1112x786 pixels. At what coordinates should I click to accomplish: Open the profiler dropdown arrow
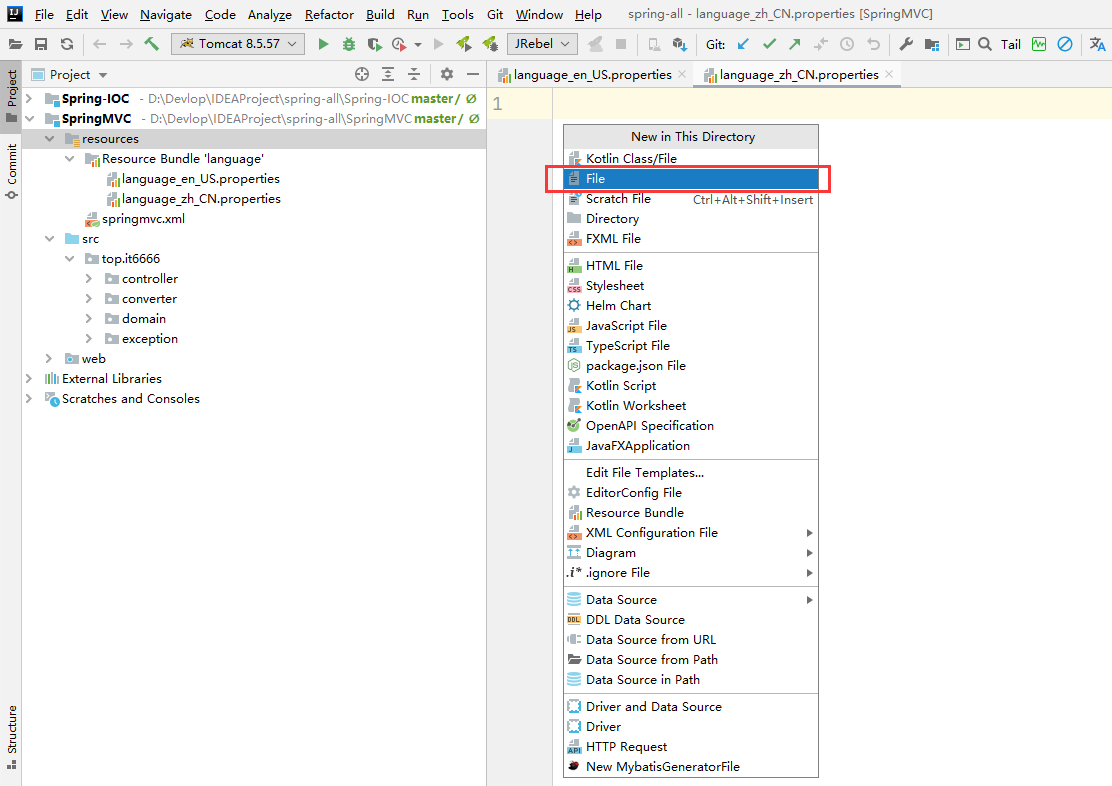[418, 45]
